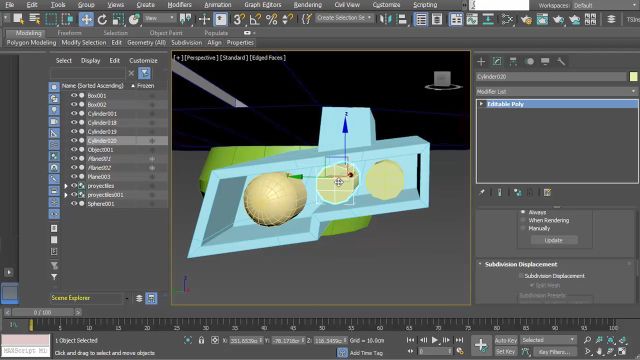Click the Mirror tool icon
Image resolution: width=640 pixels, height=360 pixels.
[x=385, y=19]
